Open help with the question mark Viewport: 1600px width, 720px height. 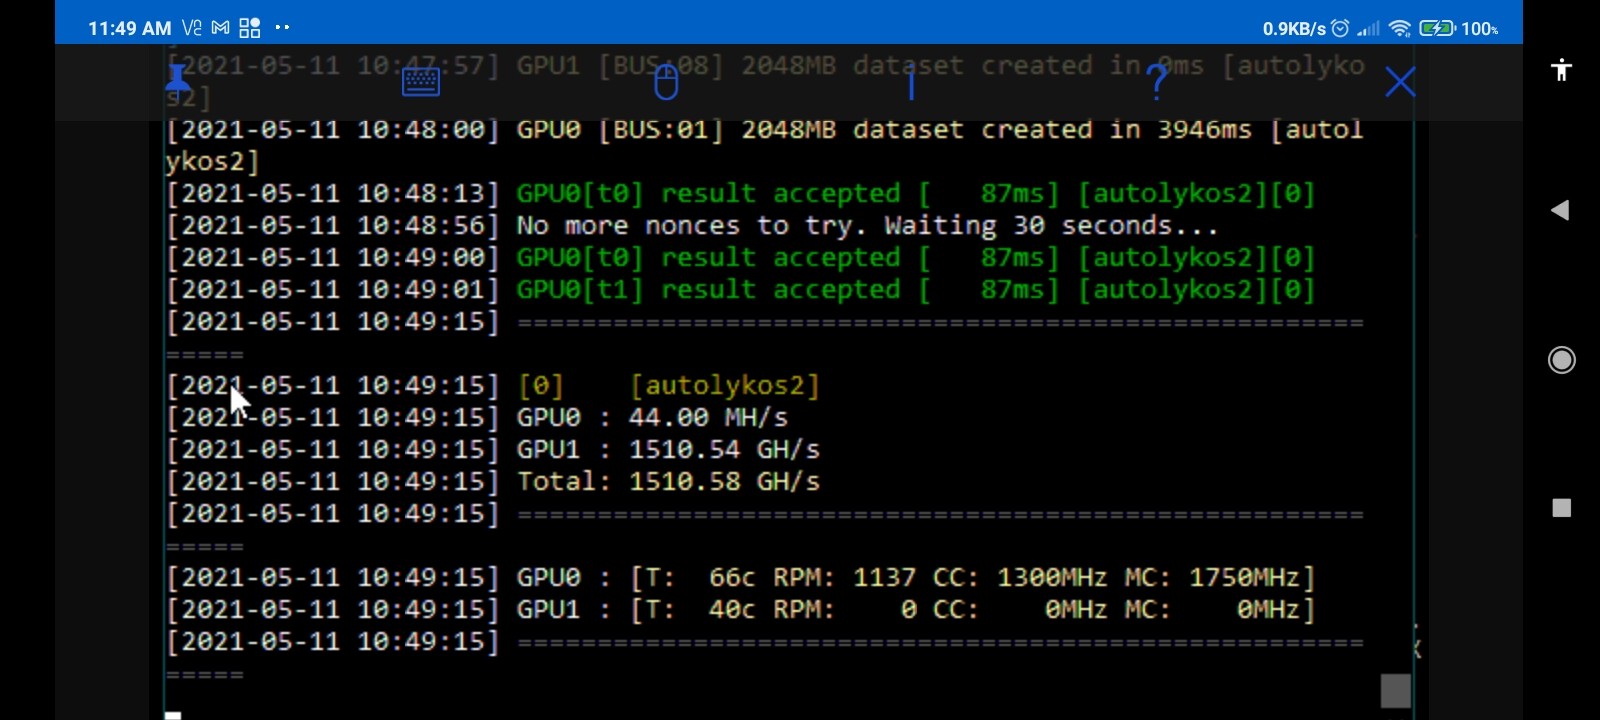pos(1157,81)
